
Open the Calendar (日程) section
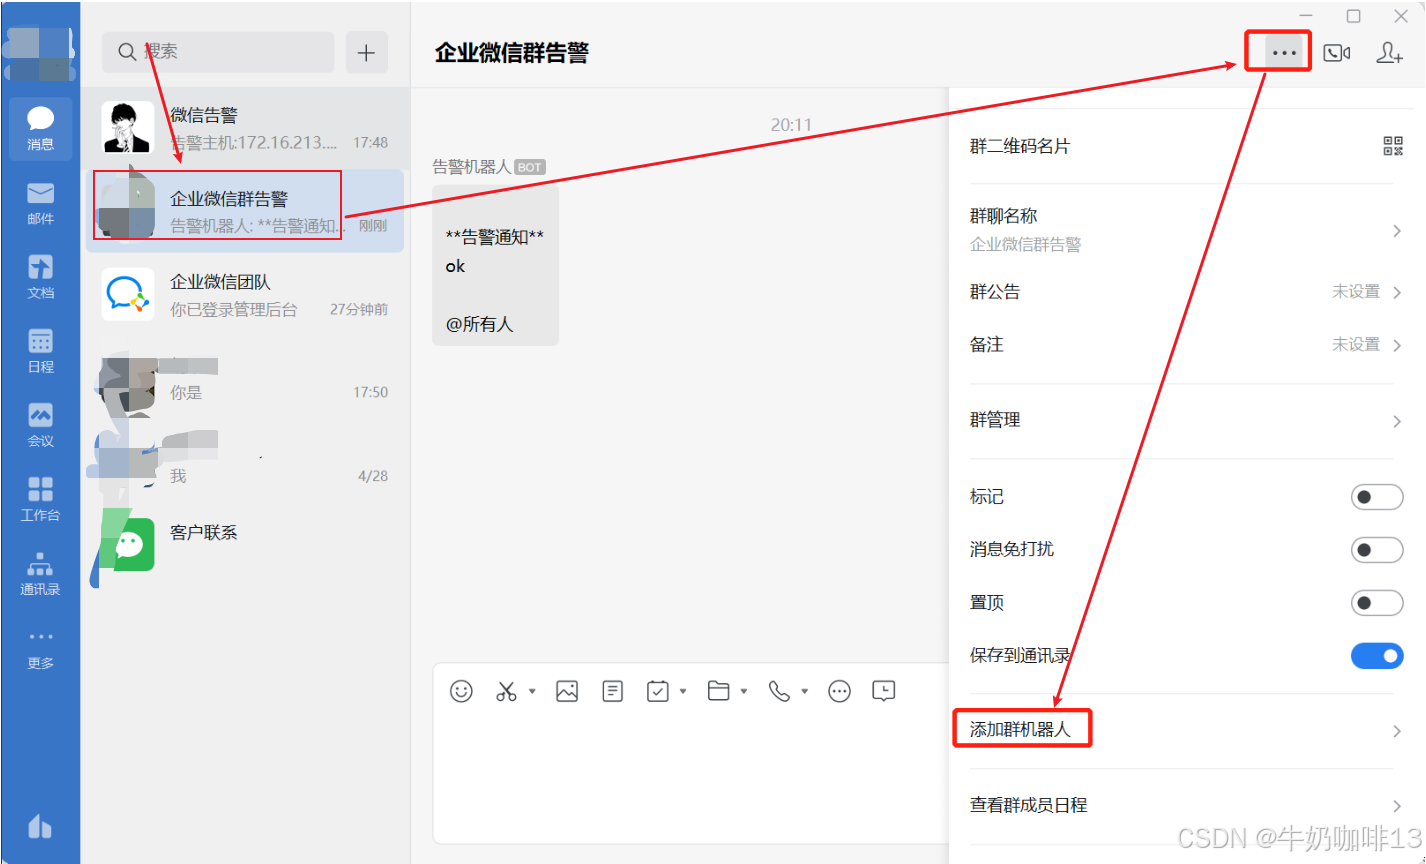click(x=40, y=352)
